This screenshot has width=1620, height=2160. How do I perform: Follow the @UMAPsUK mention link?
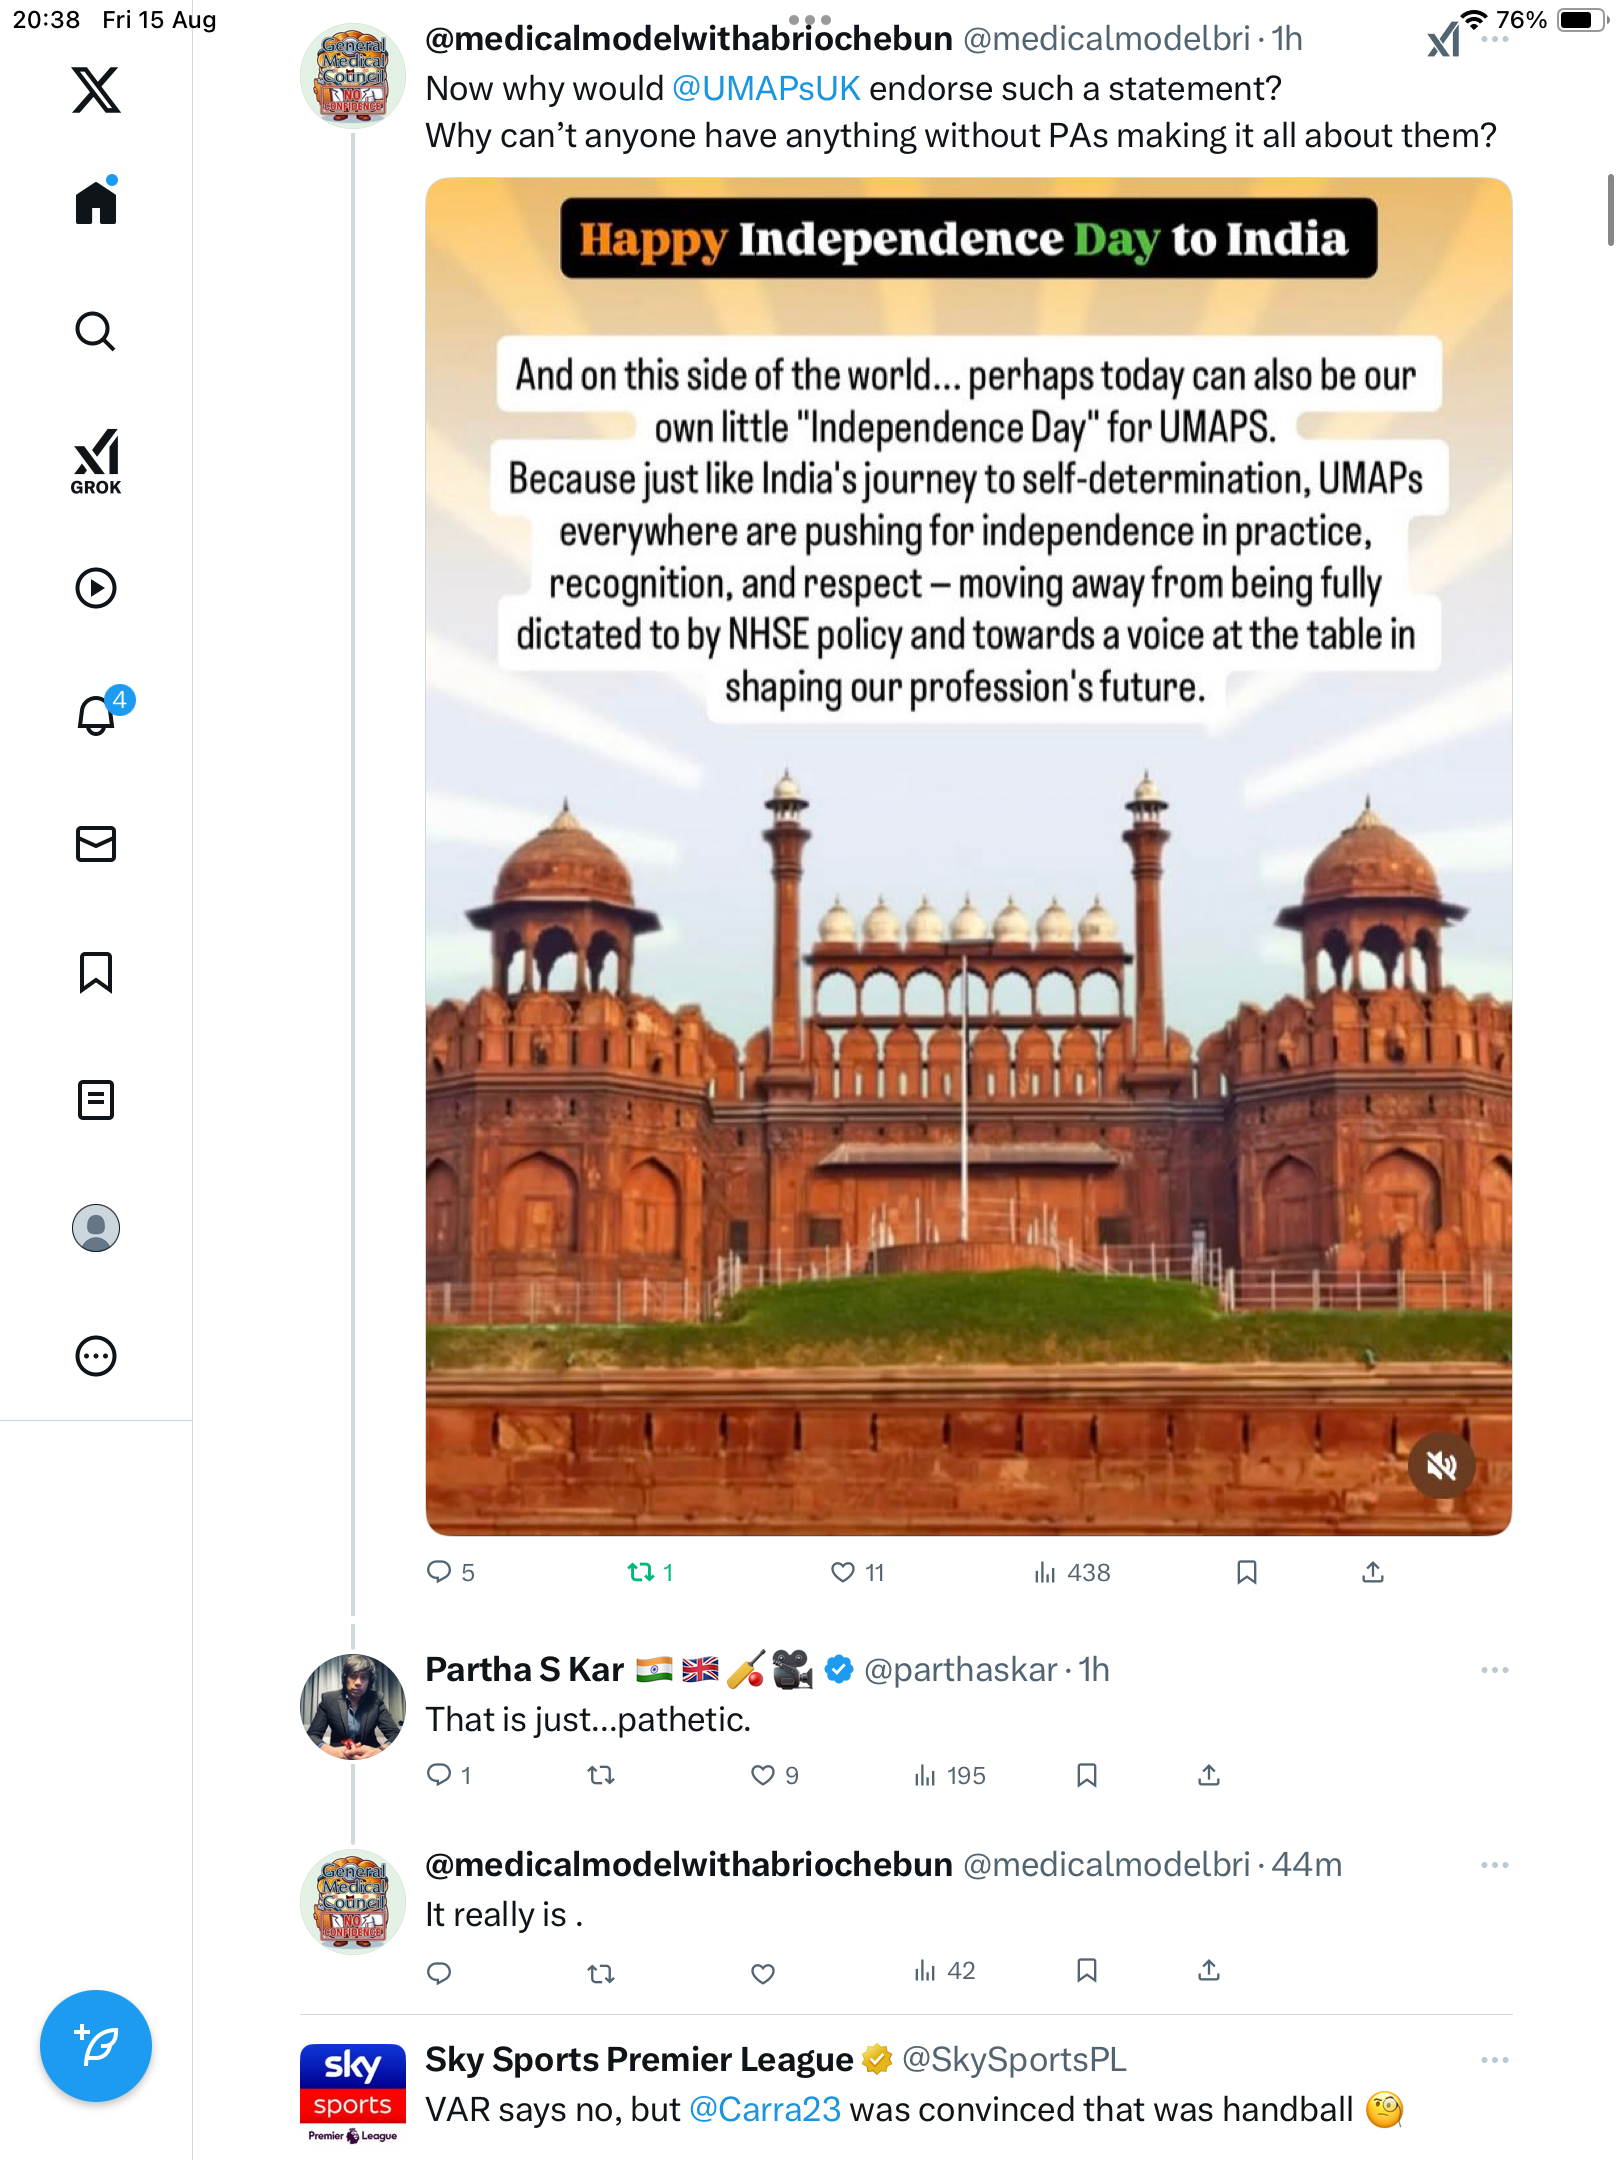(x=766, y=88)
